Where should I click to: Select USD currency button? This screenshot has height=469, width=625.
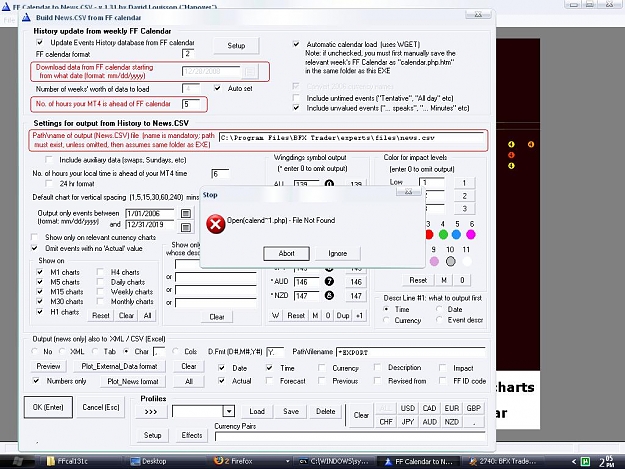click(x=407, y=408)
